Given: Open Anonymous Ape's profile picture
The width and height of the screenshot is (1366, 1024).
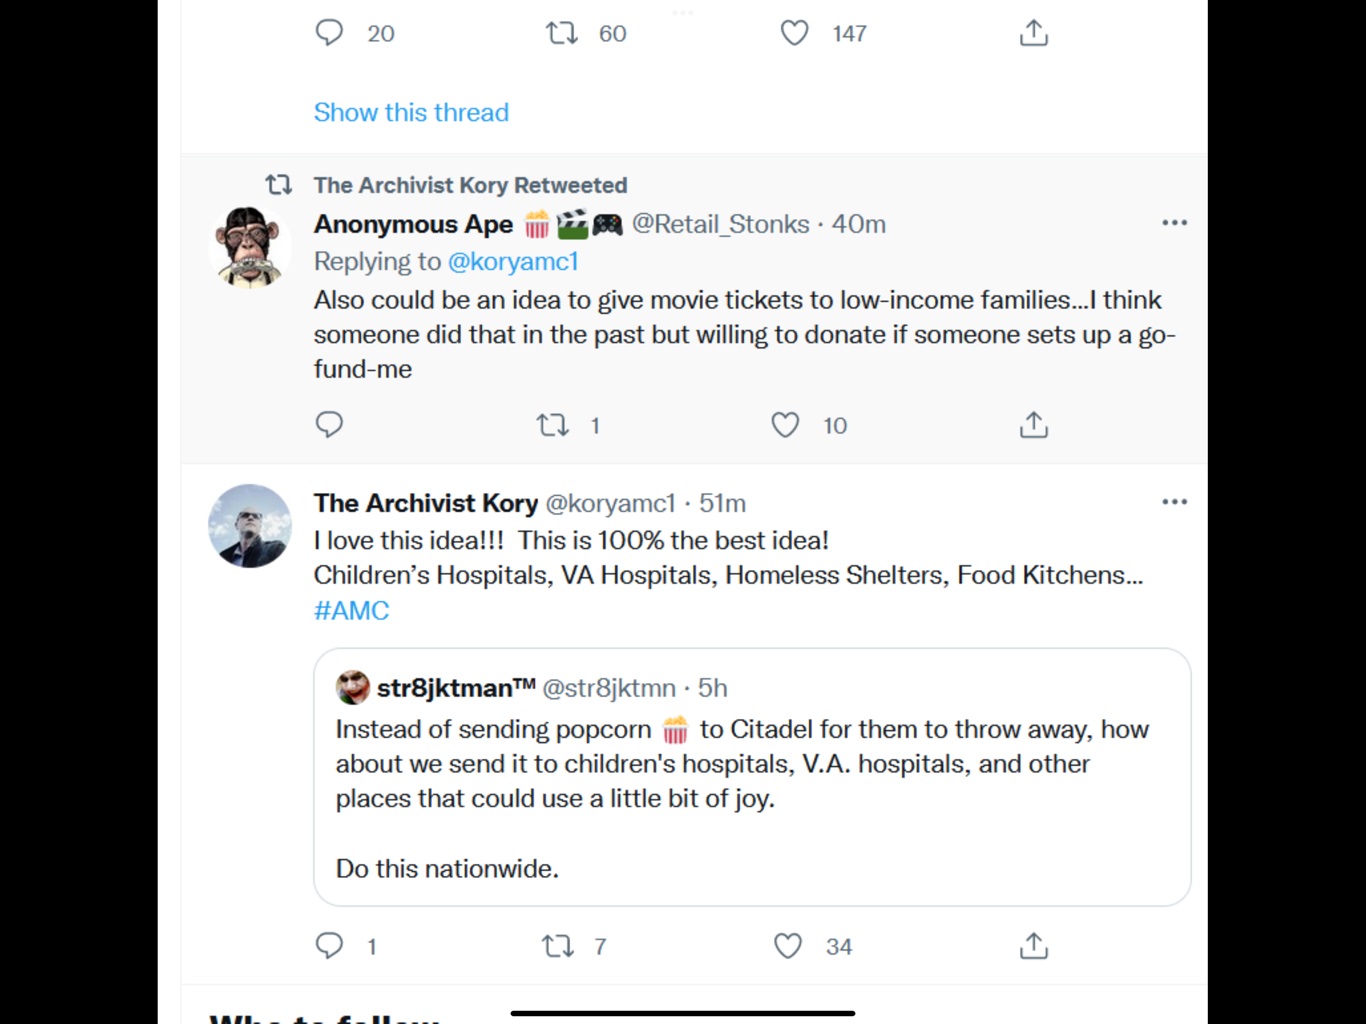Looking at the screenshot, I should click(249, 246).
